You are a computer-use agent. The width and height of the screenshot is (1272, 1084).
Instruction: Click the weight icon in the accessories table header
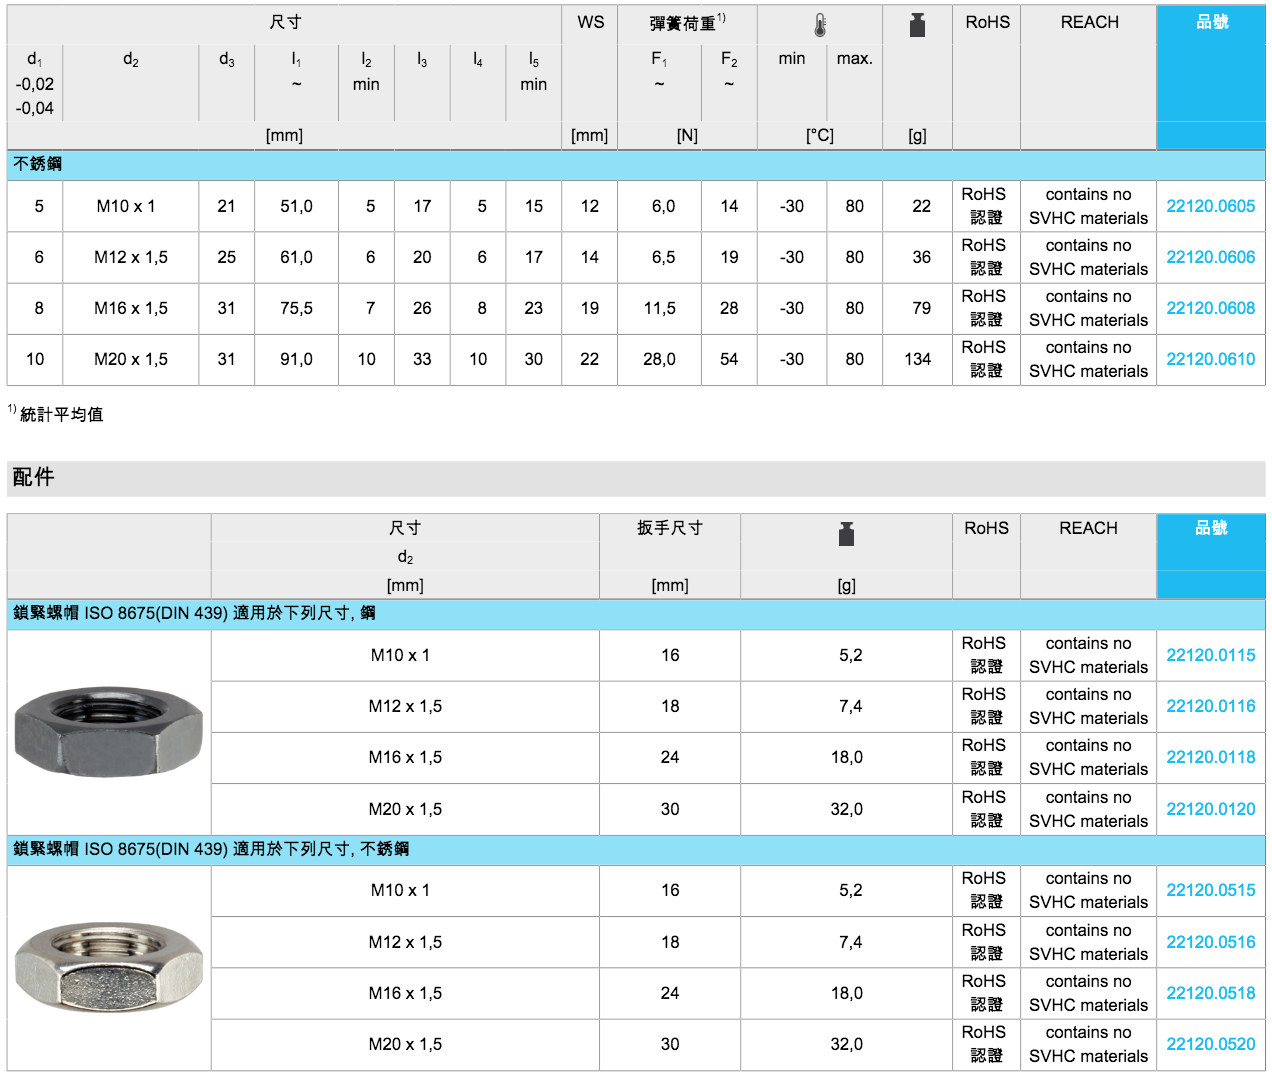846,534
